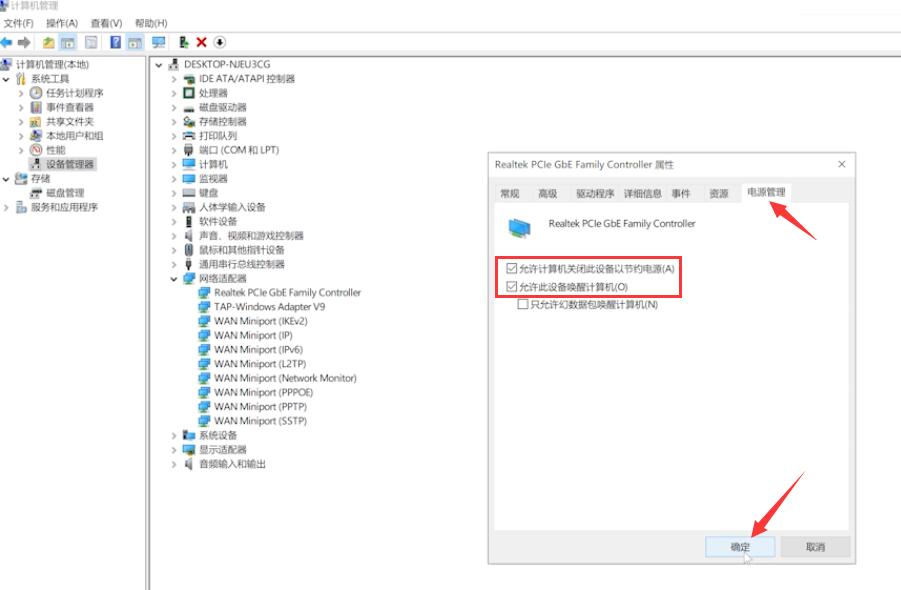Select WAN Miniport (Network Monitor) device
Screen dimensions: 901x590
285,378
